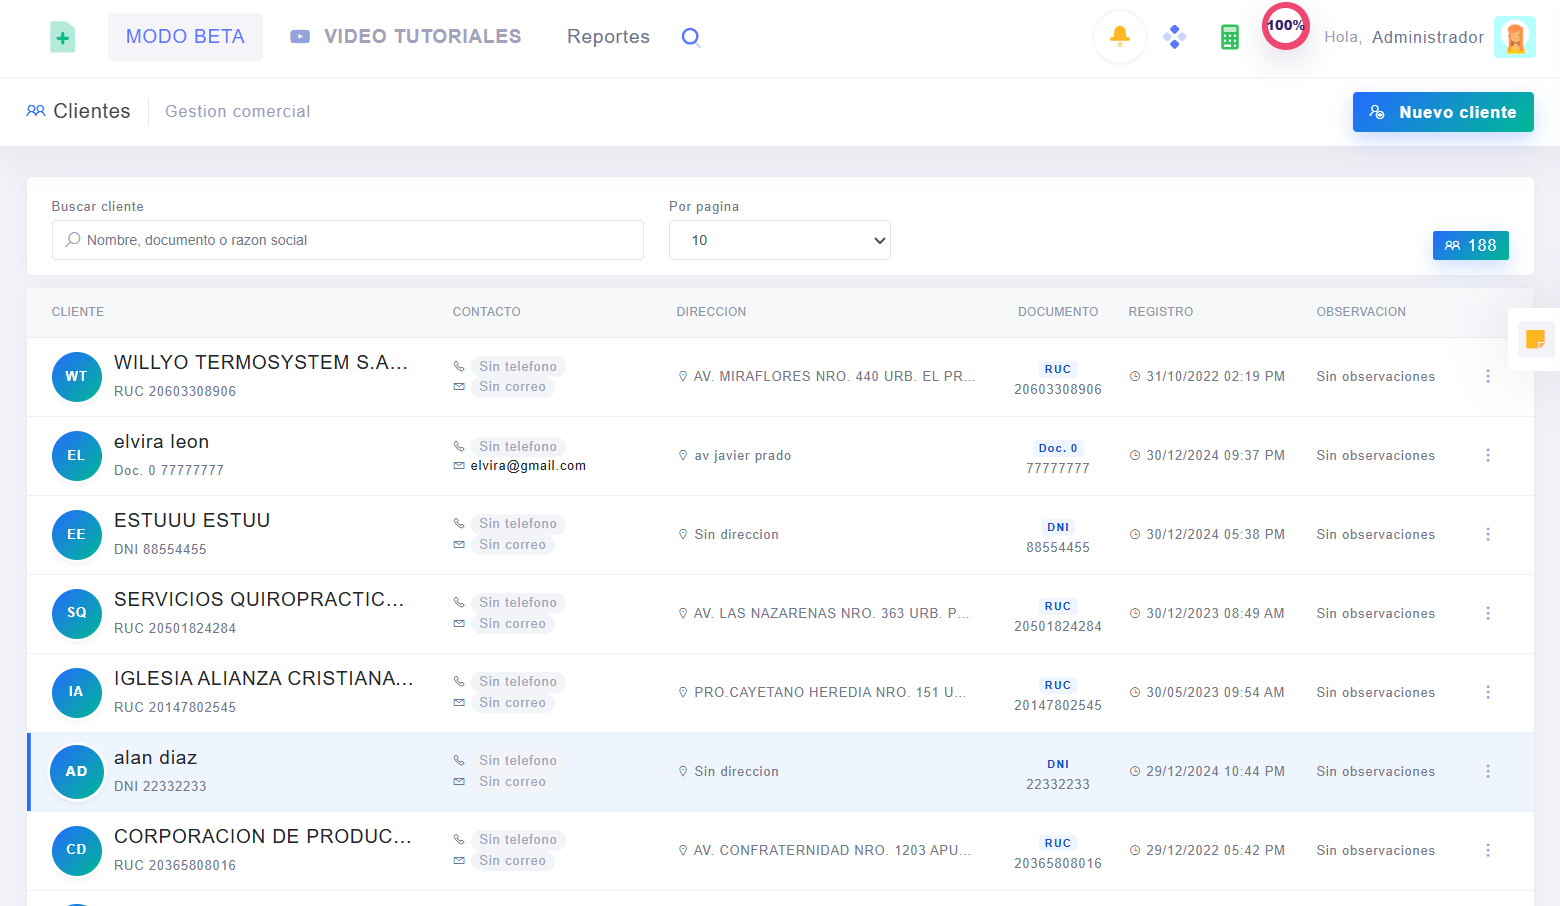Select client name alan diaz
Viewport: 1560px width, 906px height.
156,757
